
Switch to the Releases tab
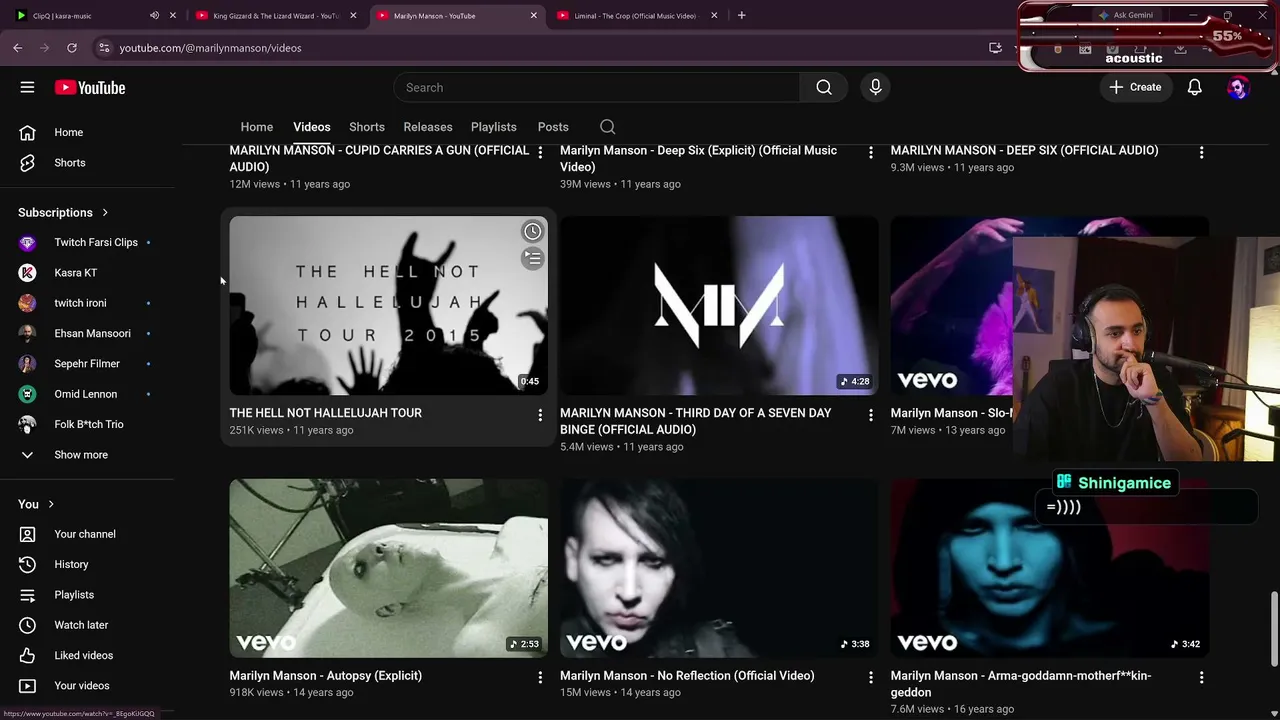point(428,127)
